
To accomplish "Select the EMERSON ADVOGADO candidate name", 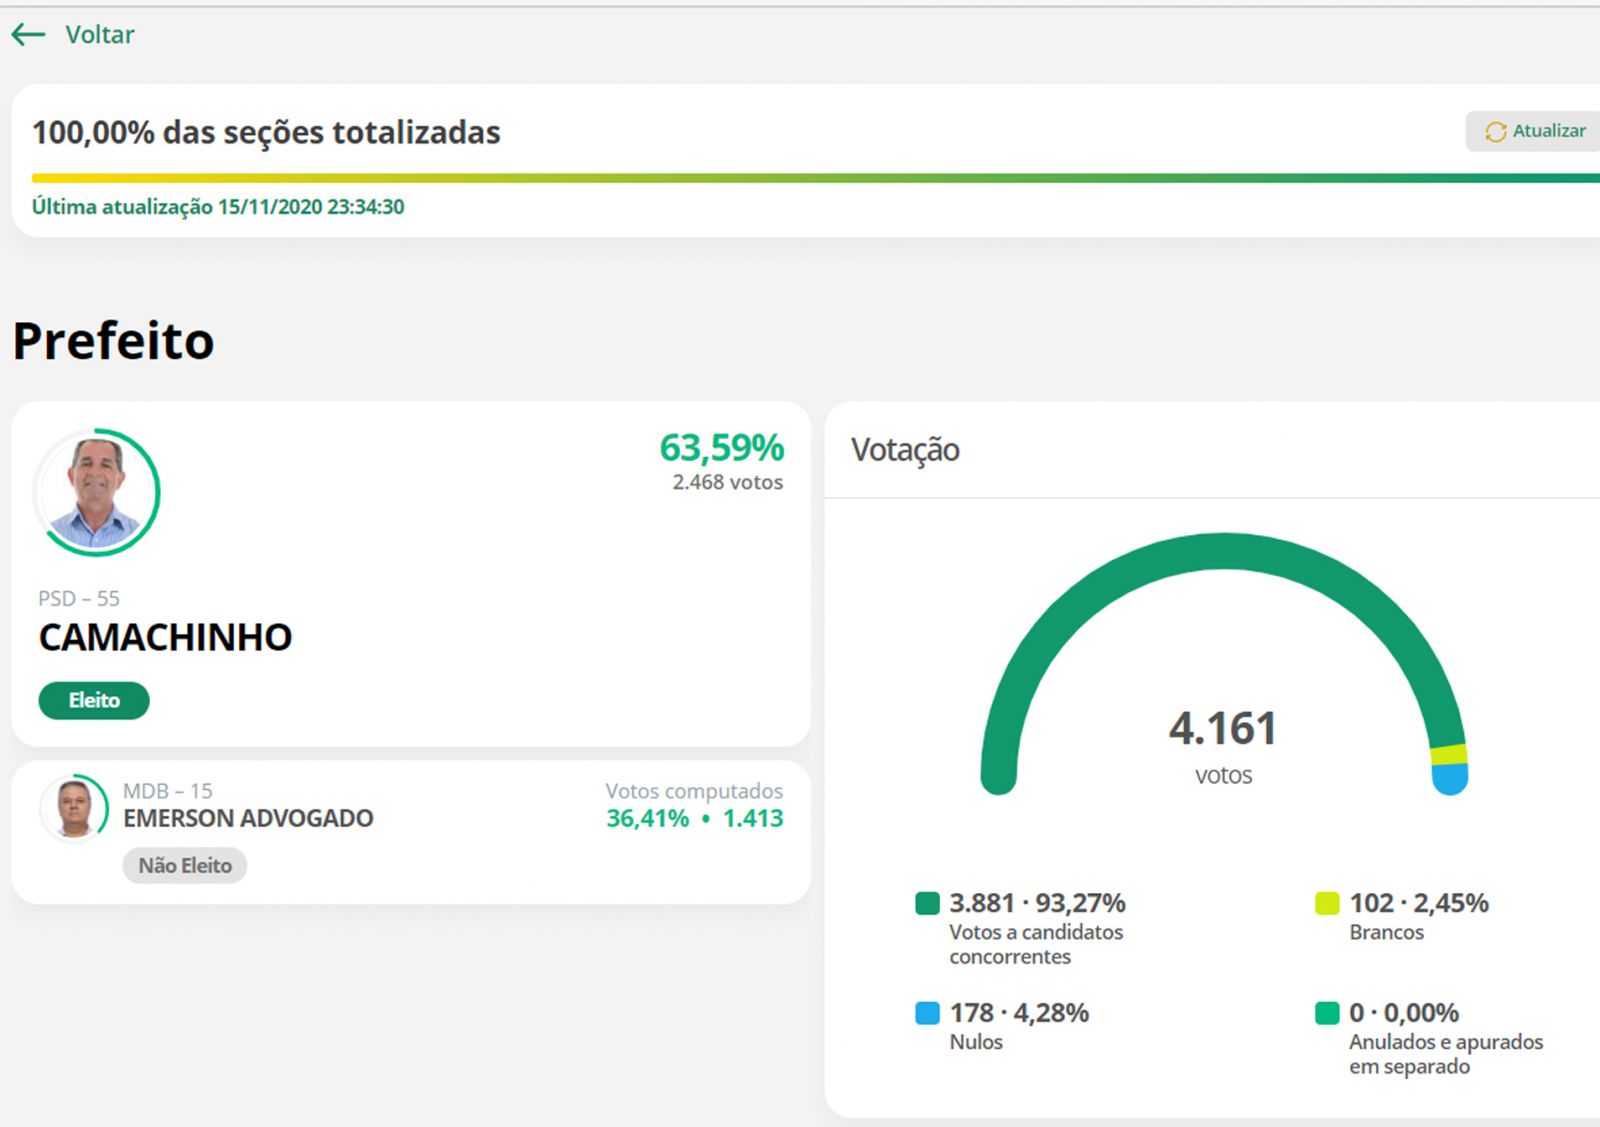I will click(x=248, y=818).
